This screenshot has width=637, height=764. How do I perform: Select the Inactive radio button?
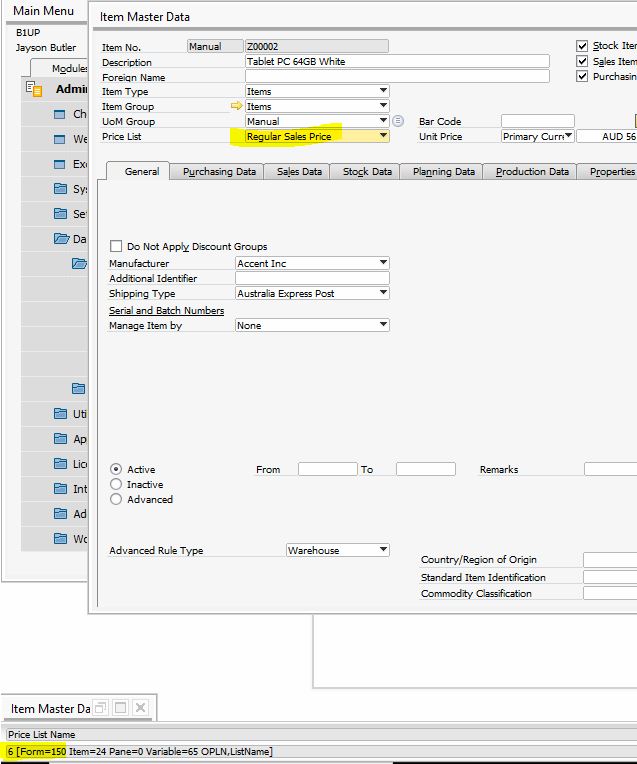point(116,484)
